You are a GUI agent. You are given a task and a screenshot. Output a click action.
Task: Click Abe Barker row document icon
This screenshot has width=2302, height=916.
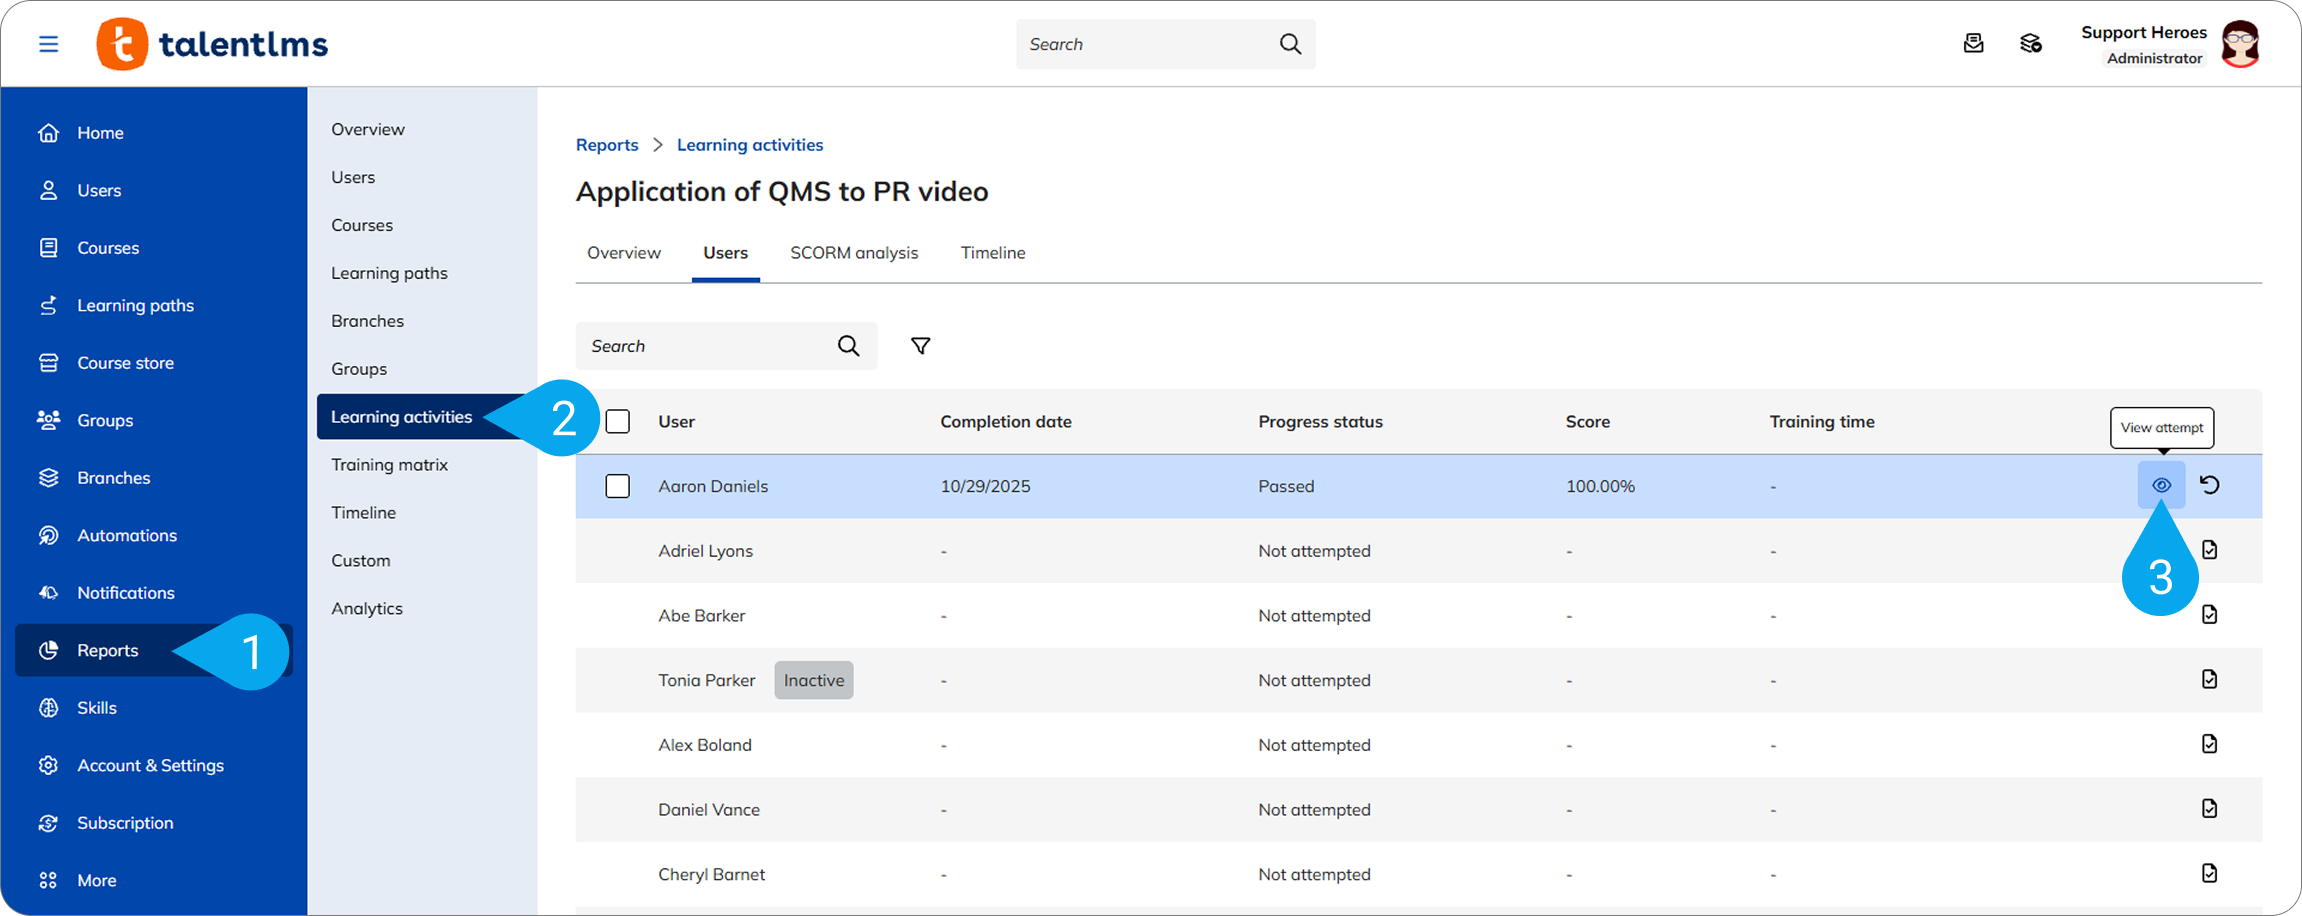2209,614
